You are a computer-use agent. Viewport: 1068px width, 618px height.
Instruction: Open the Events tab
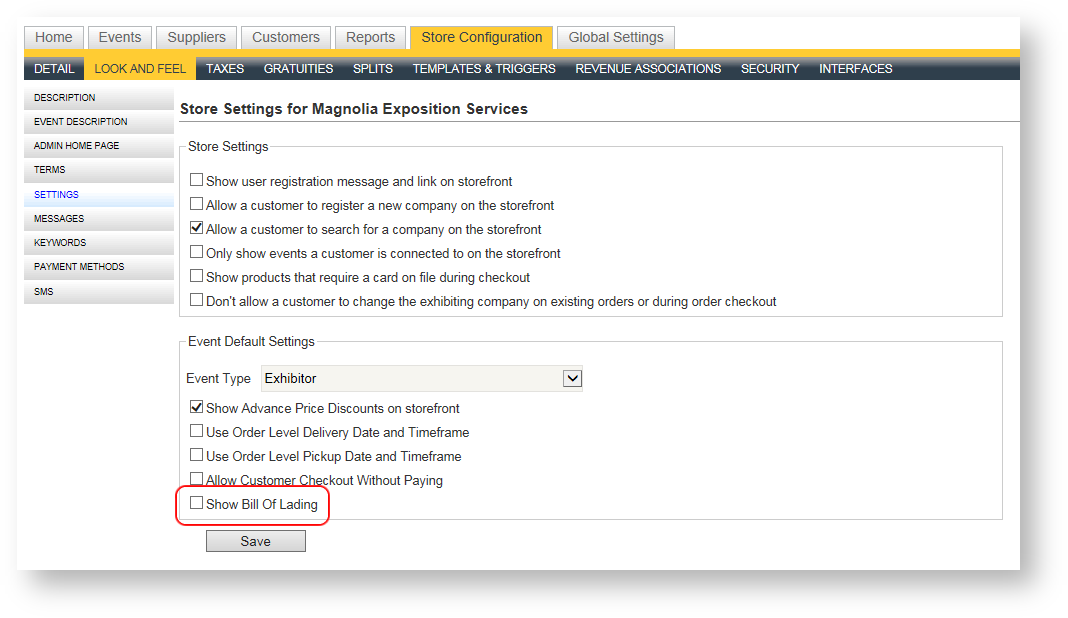click(x=119, y=37)
